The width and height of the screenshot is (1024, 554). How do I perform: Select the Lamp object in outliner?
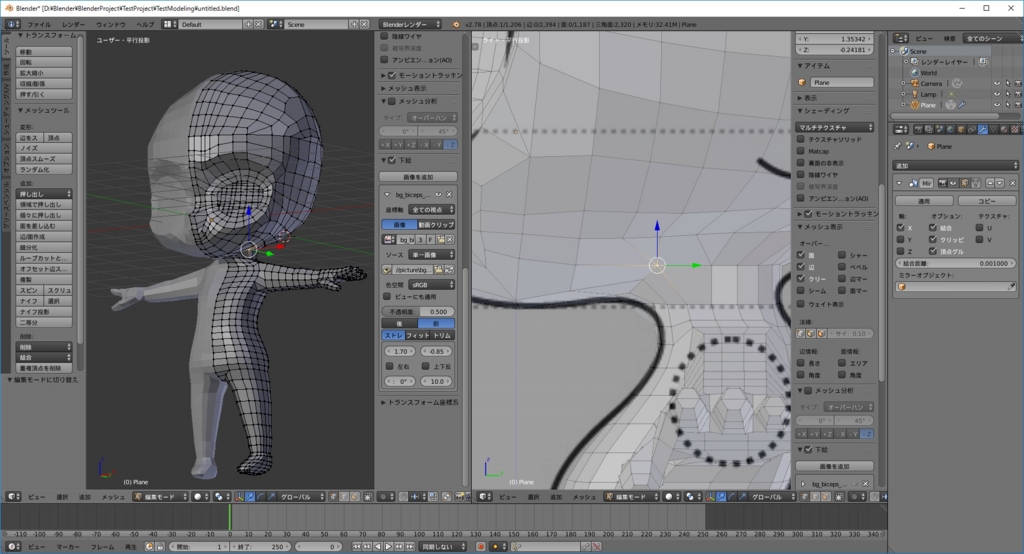coord(927,94)
